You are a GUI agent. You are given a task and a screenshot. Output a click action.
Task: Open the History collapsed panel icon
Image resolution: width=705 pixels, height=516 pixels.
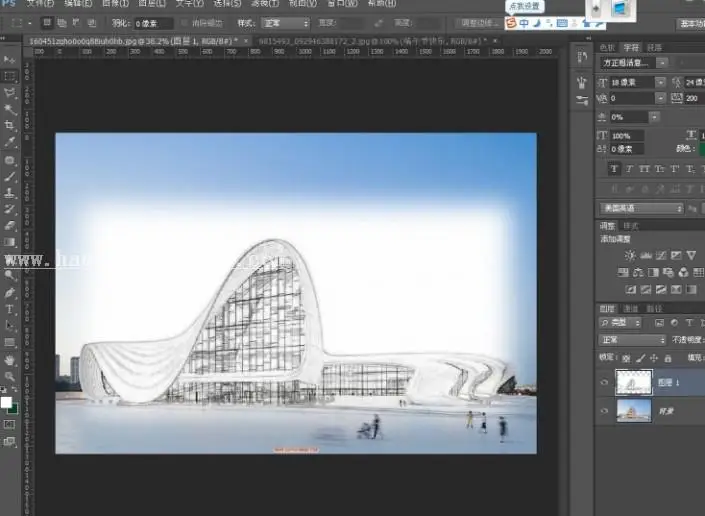[582, 57]
